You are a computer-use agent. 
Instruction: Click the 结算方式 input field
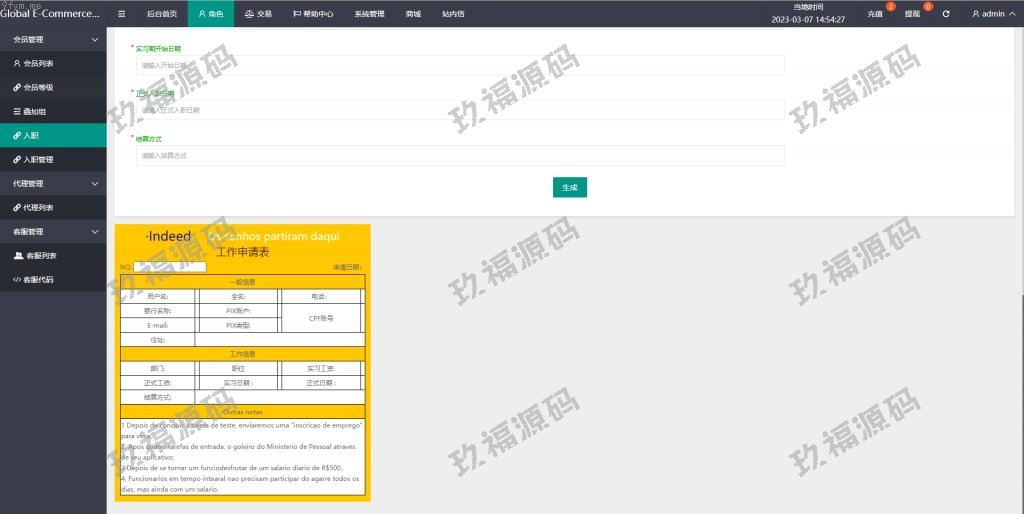pos(460,156)
